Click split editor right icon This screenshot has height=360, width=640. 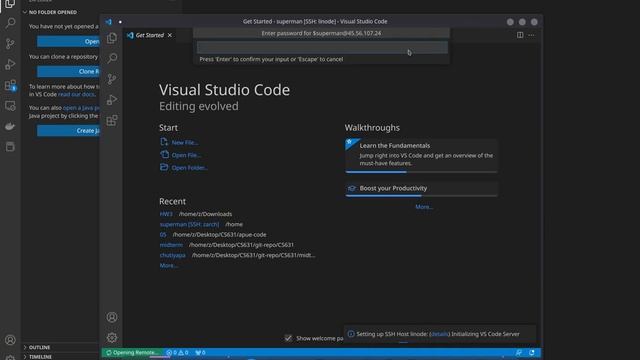pos(520,35)
